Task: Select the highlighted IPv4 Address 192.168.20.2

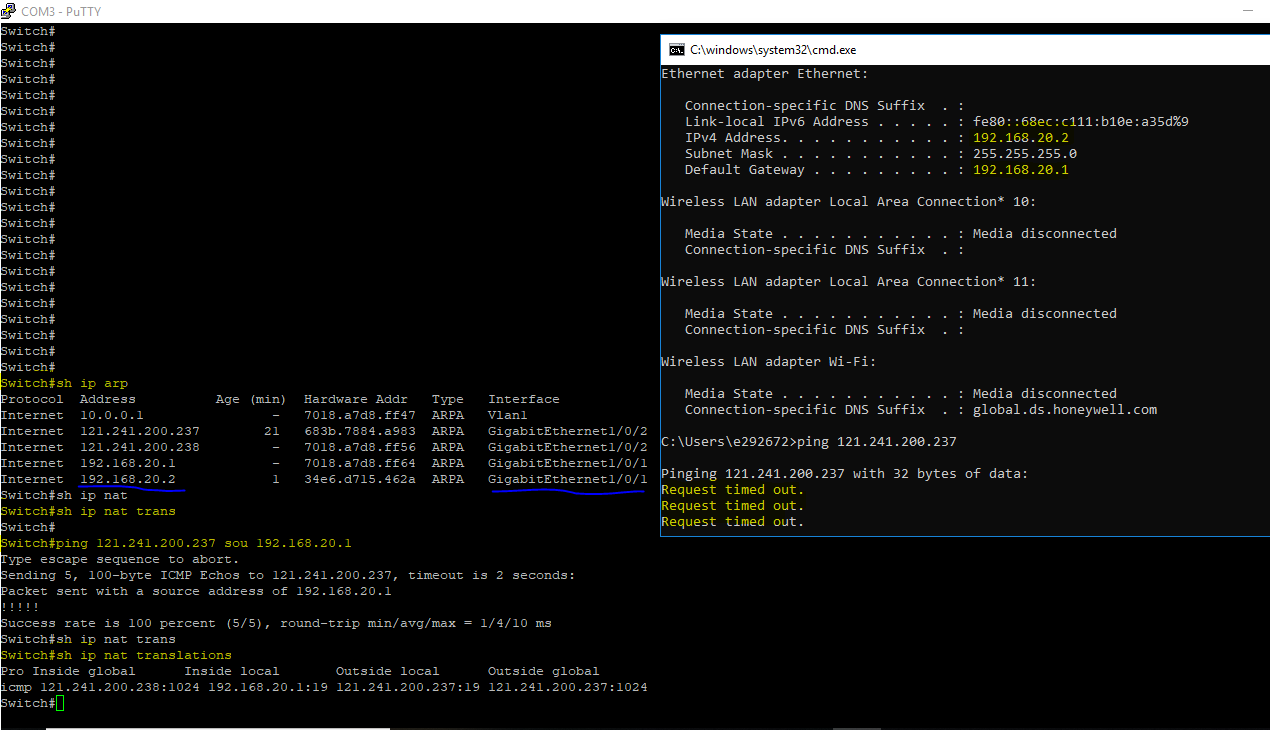Action: click(x=1019, y=137)
